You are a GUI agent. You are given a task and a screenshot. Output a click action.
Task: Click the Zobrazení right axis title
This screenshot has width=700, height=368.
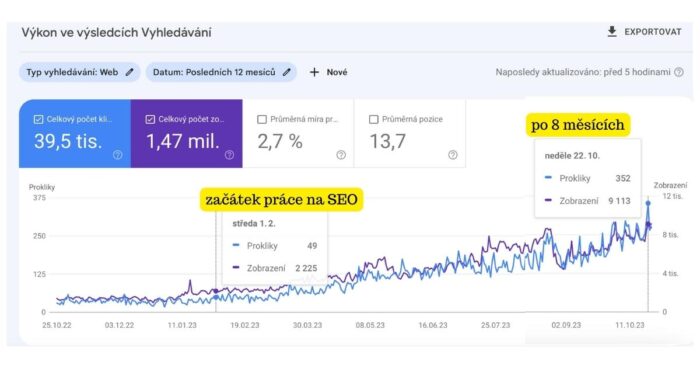click(x=671, y=185)
